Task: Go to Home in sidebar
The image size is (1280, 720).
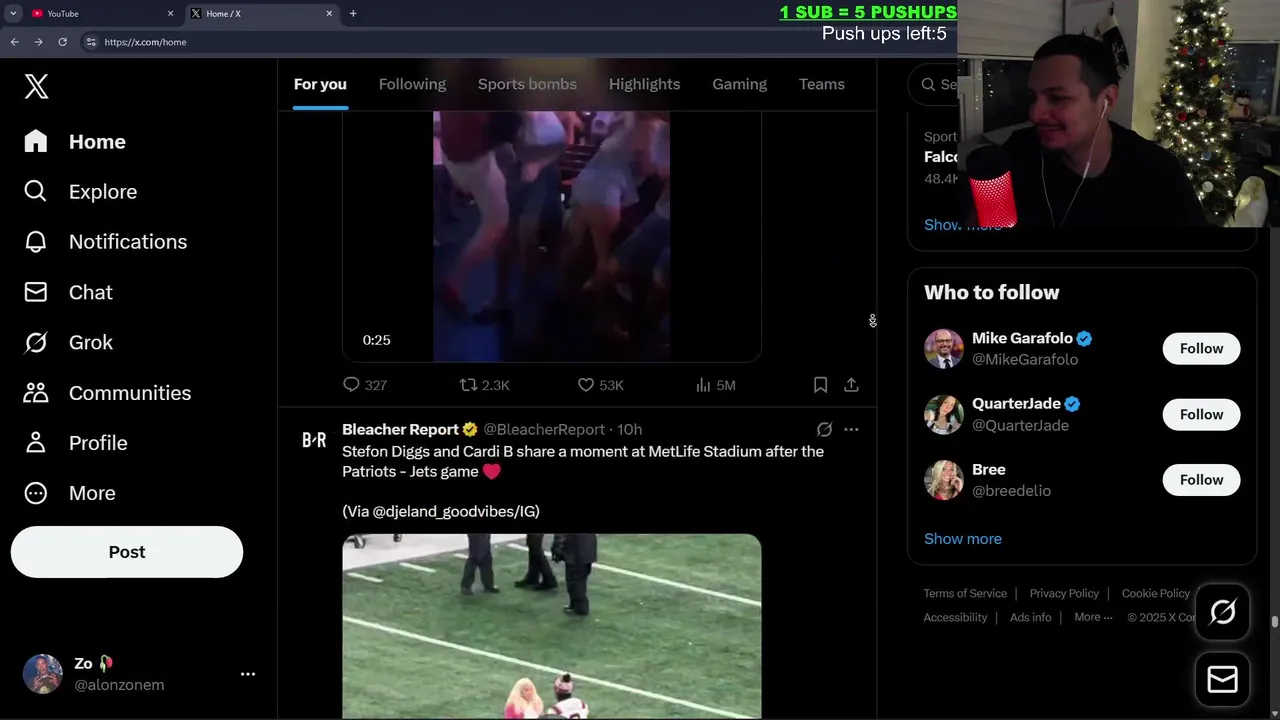Action: [75, 142]
